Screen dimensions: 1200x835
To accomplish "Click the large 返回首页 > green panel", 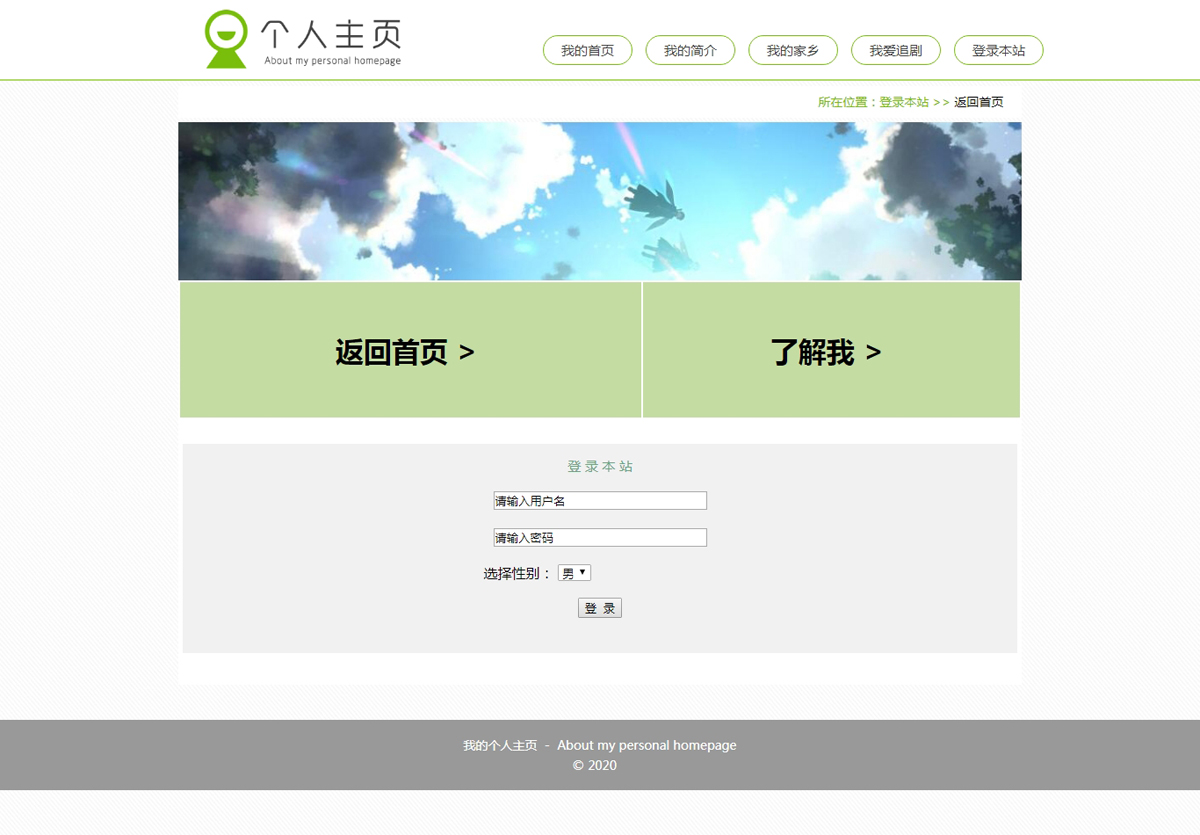I will pos(410,350).
